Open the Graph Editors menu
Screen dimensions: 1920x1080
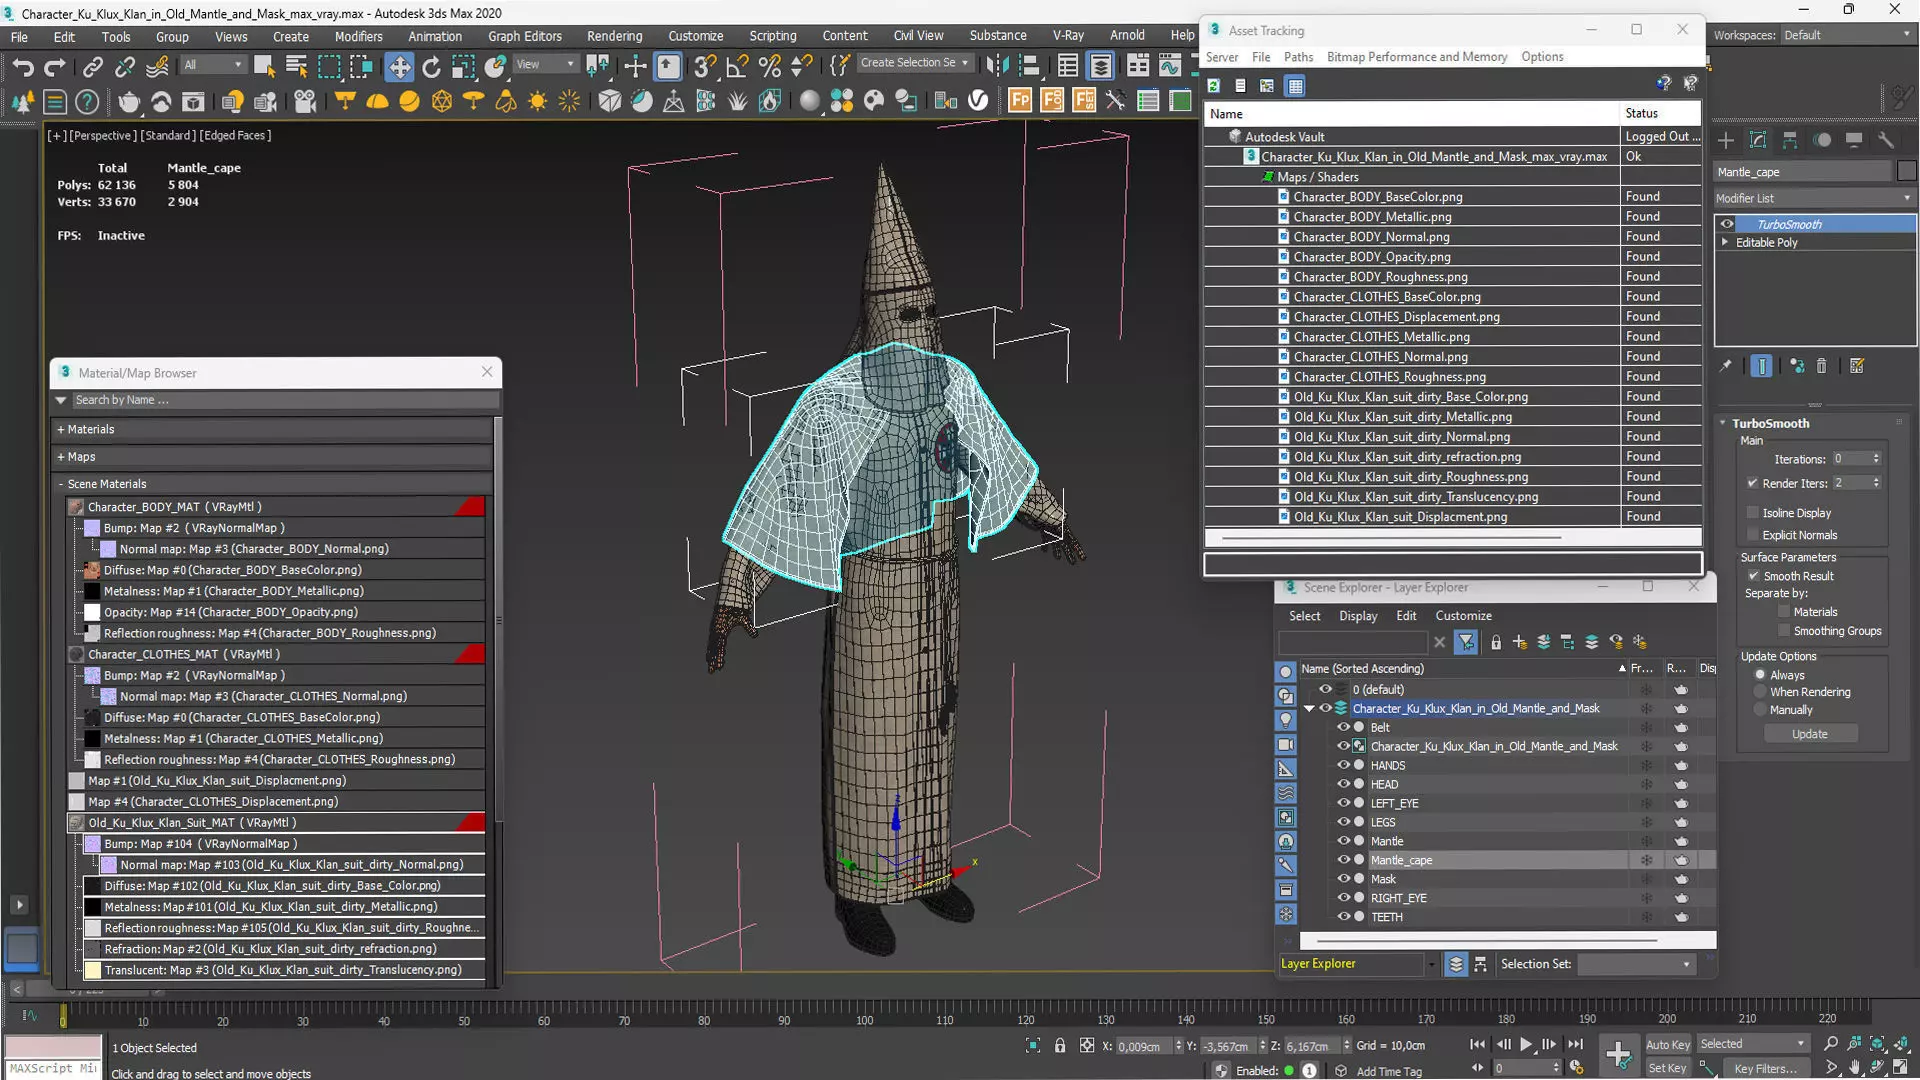tap(525, 36)
